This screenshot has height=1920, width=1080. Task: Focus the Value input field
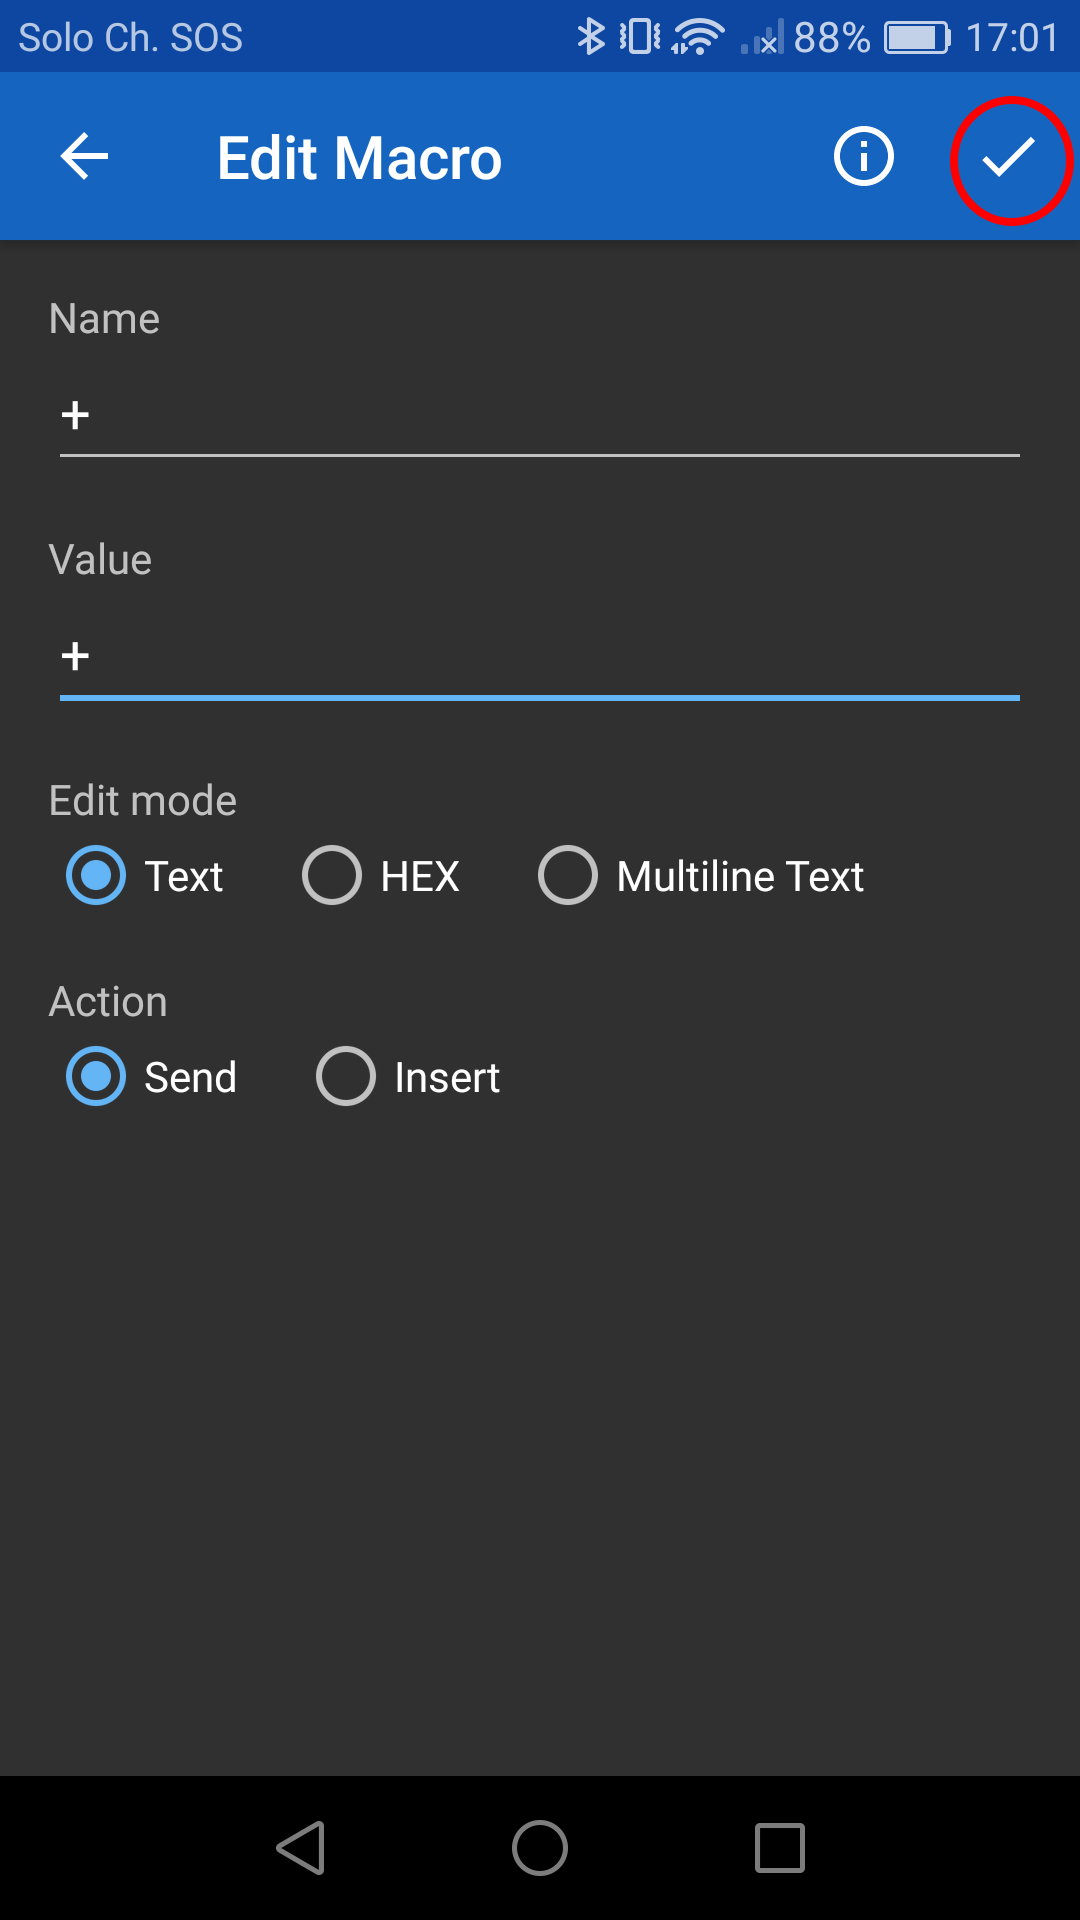(540, 657)
